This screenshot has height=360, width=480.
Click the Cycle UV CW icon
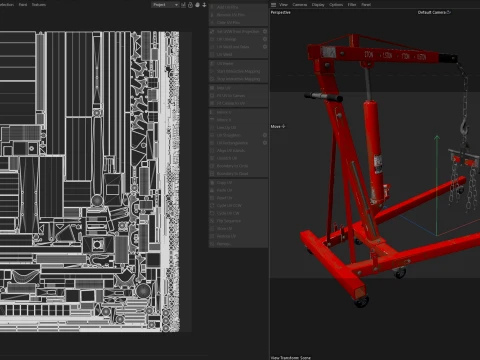212,213
